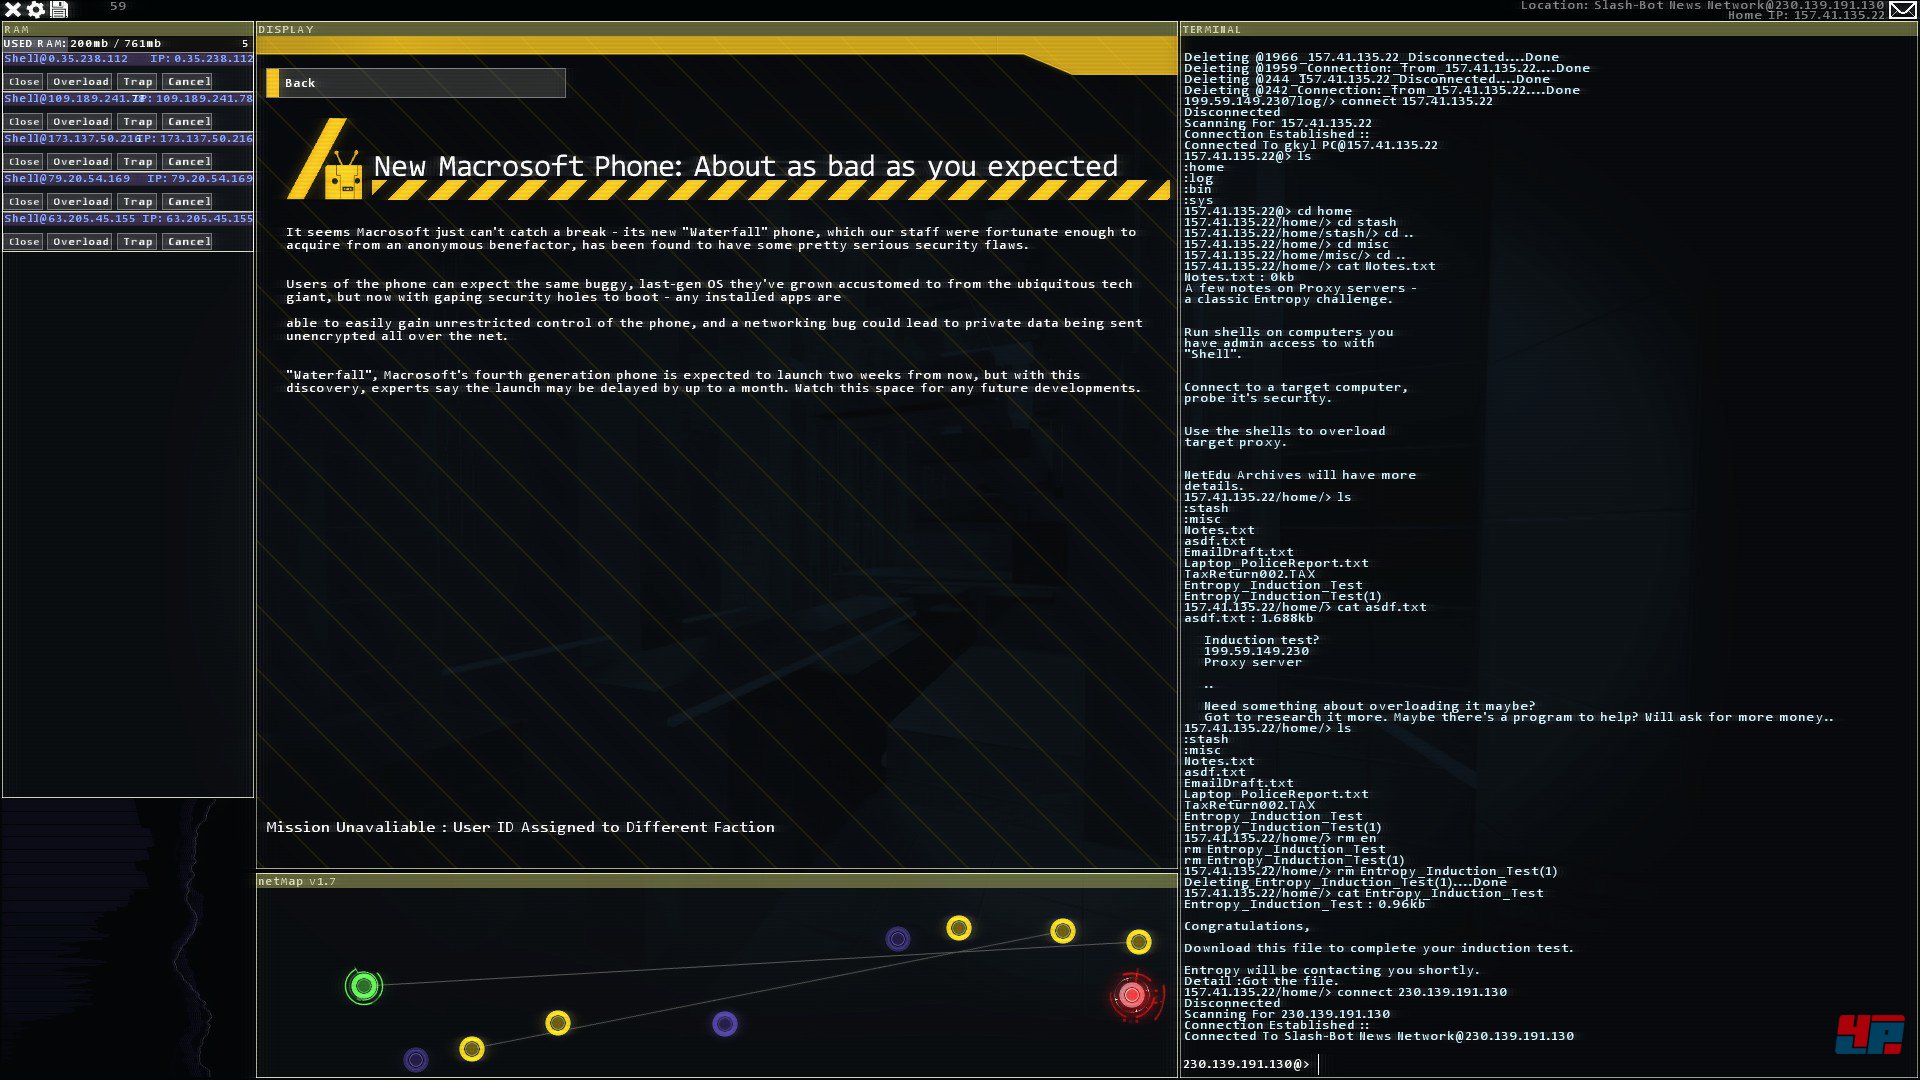Open the settings gear icon

pyautogui.click(x=36, y=10)
